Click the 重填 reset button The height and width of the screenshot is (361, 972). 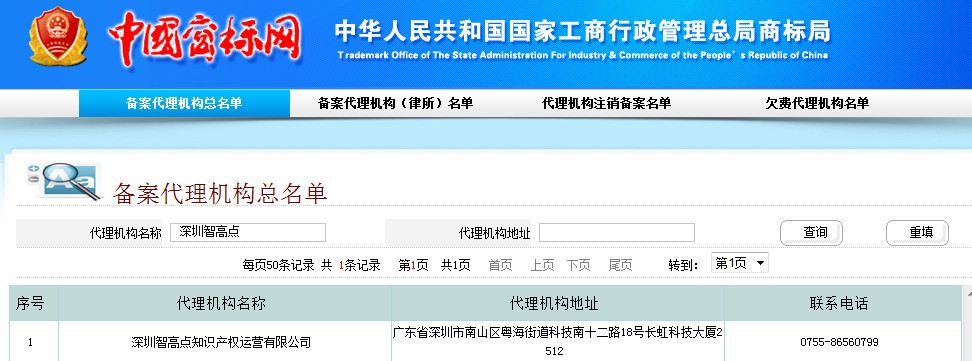(x=917, y=233)
